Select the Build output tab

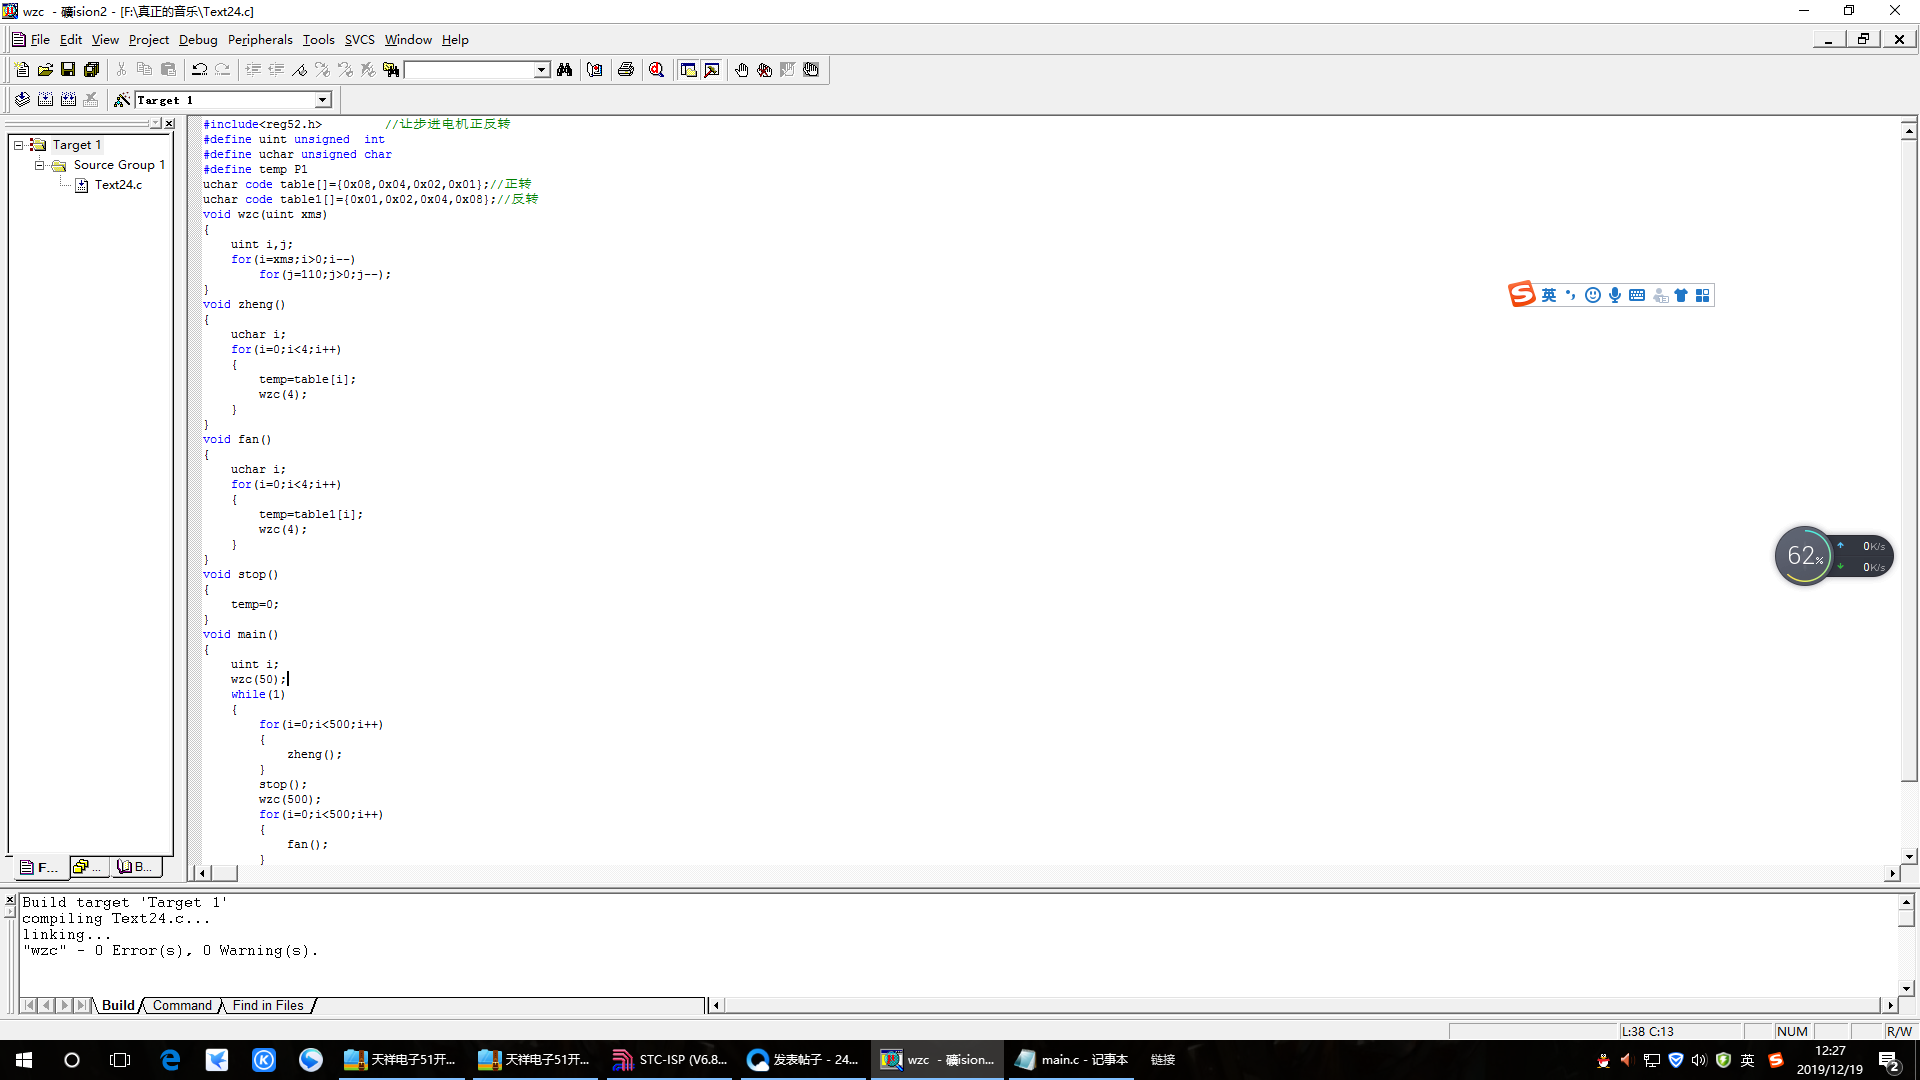(x=118, y=1006)
